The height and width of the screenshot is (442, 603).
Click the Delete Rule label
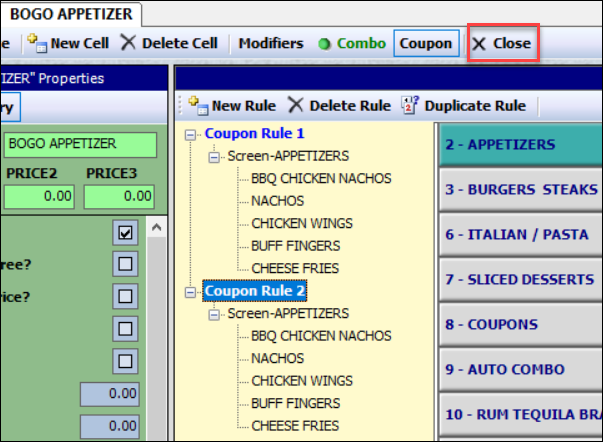(350, 105)
